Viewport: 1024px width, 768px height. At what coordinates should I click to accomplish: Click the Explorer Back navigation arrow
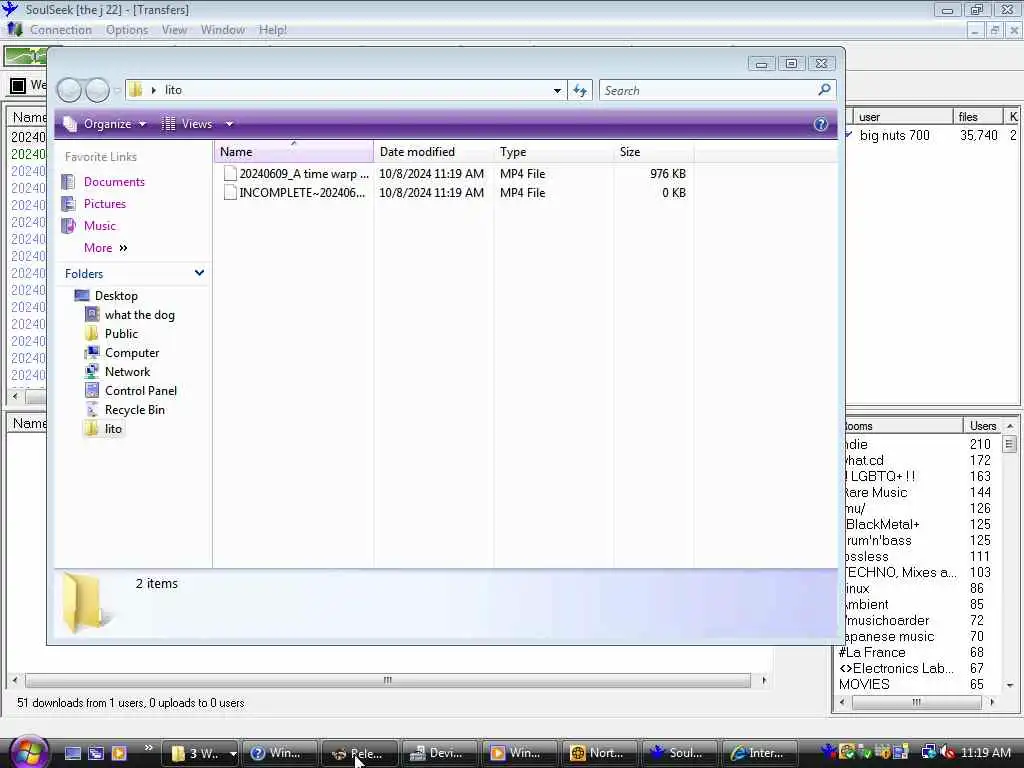pyautogui.click(x=69, y=90)
